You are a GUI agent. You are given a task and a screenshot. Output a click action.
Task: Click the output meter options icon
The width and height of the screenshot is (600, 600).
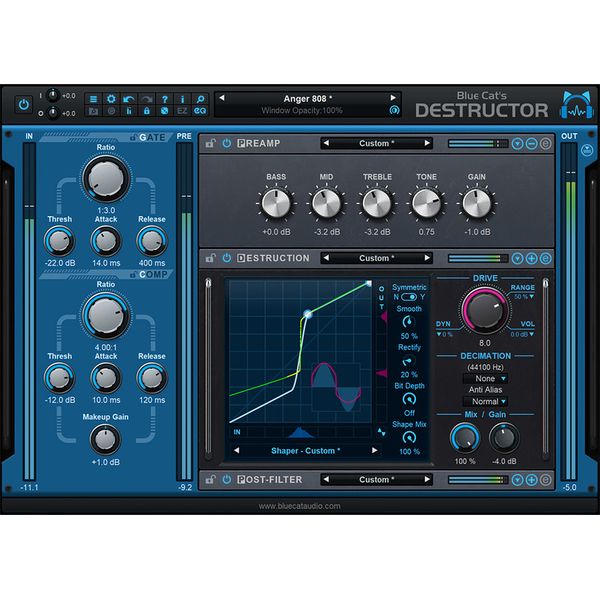click(587, 150)
